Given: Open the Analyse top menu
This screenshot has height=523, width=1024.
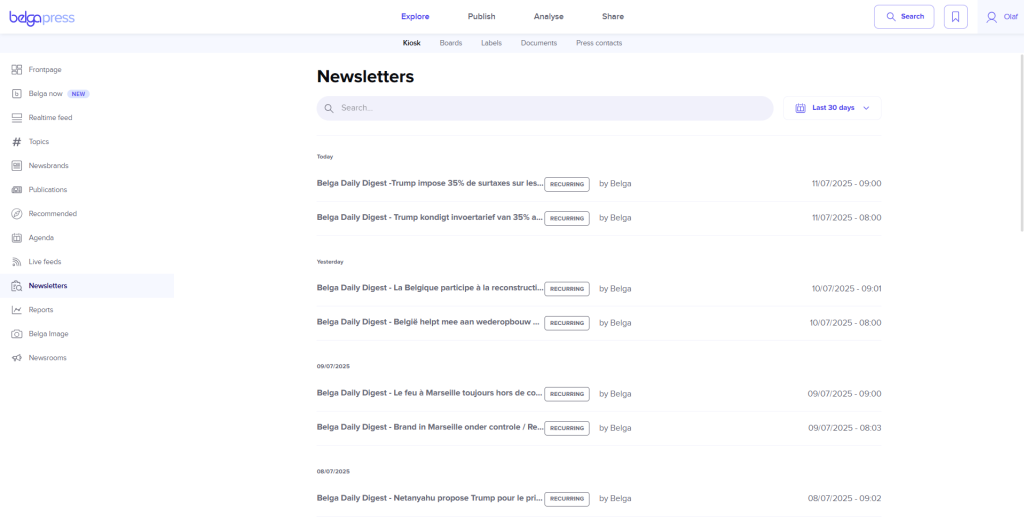Looking at the screenshot, I should (548, 17).
